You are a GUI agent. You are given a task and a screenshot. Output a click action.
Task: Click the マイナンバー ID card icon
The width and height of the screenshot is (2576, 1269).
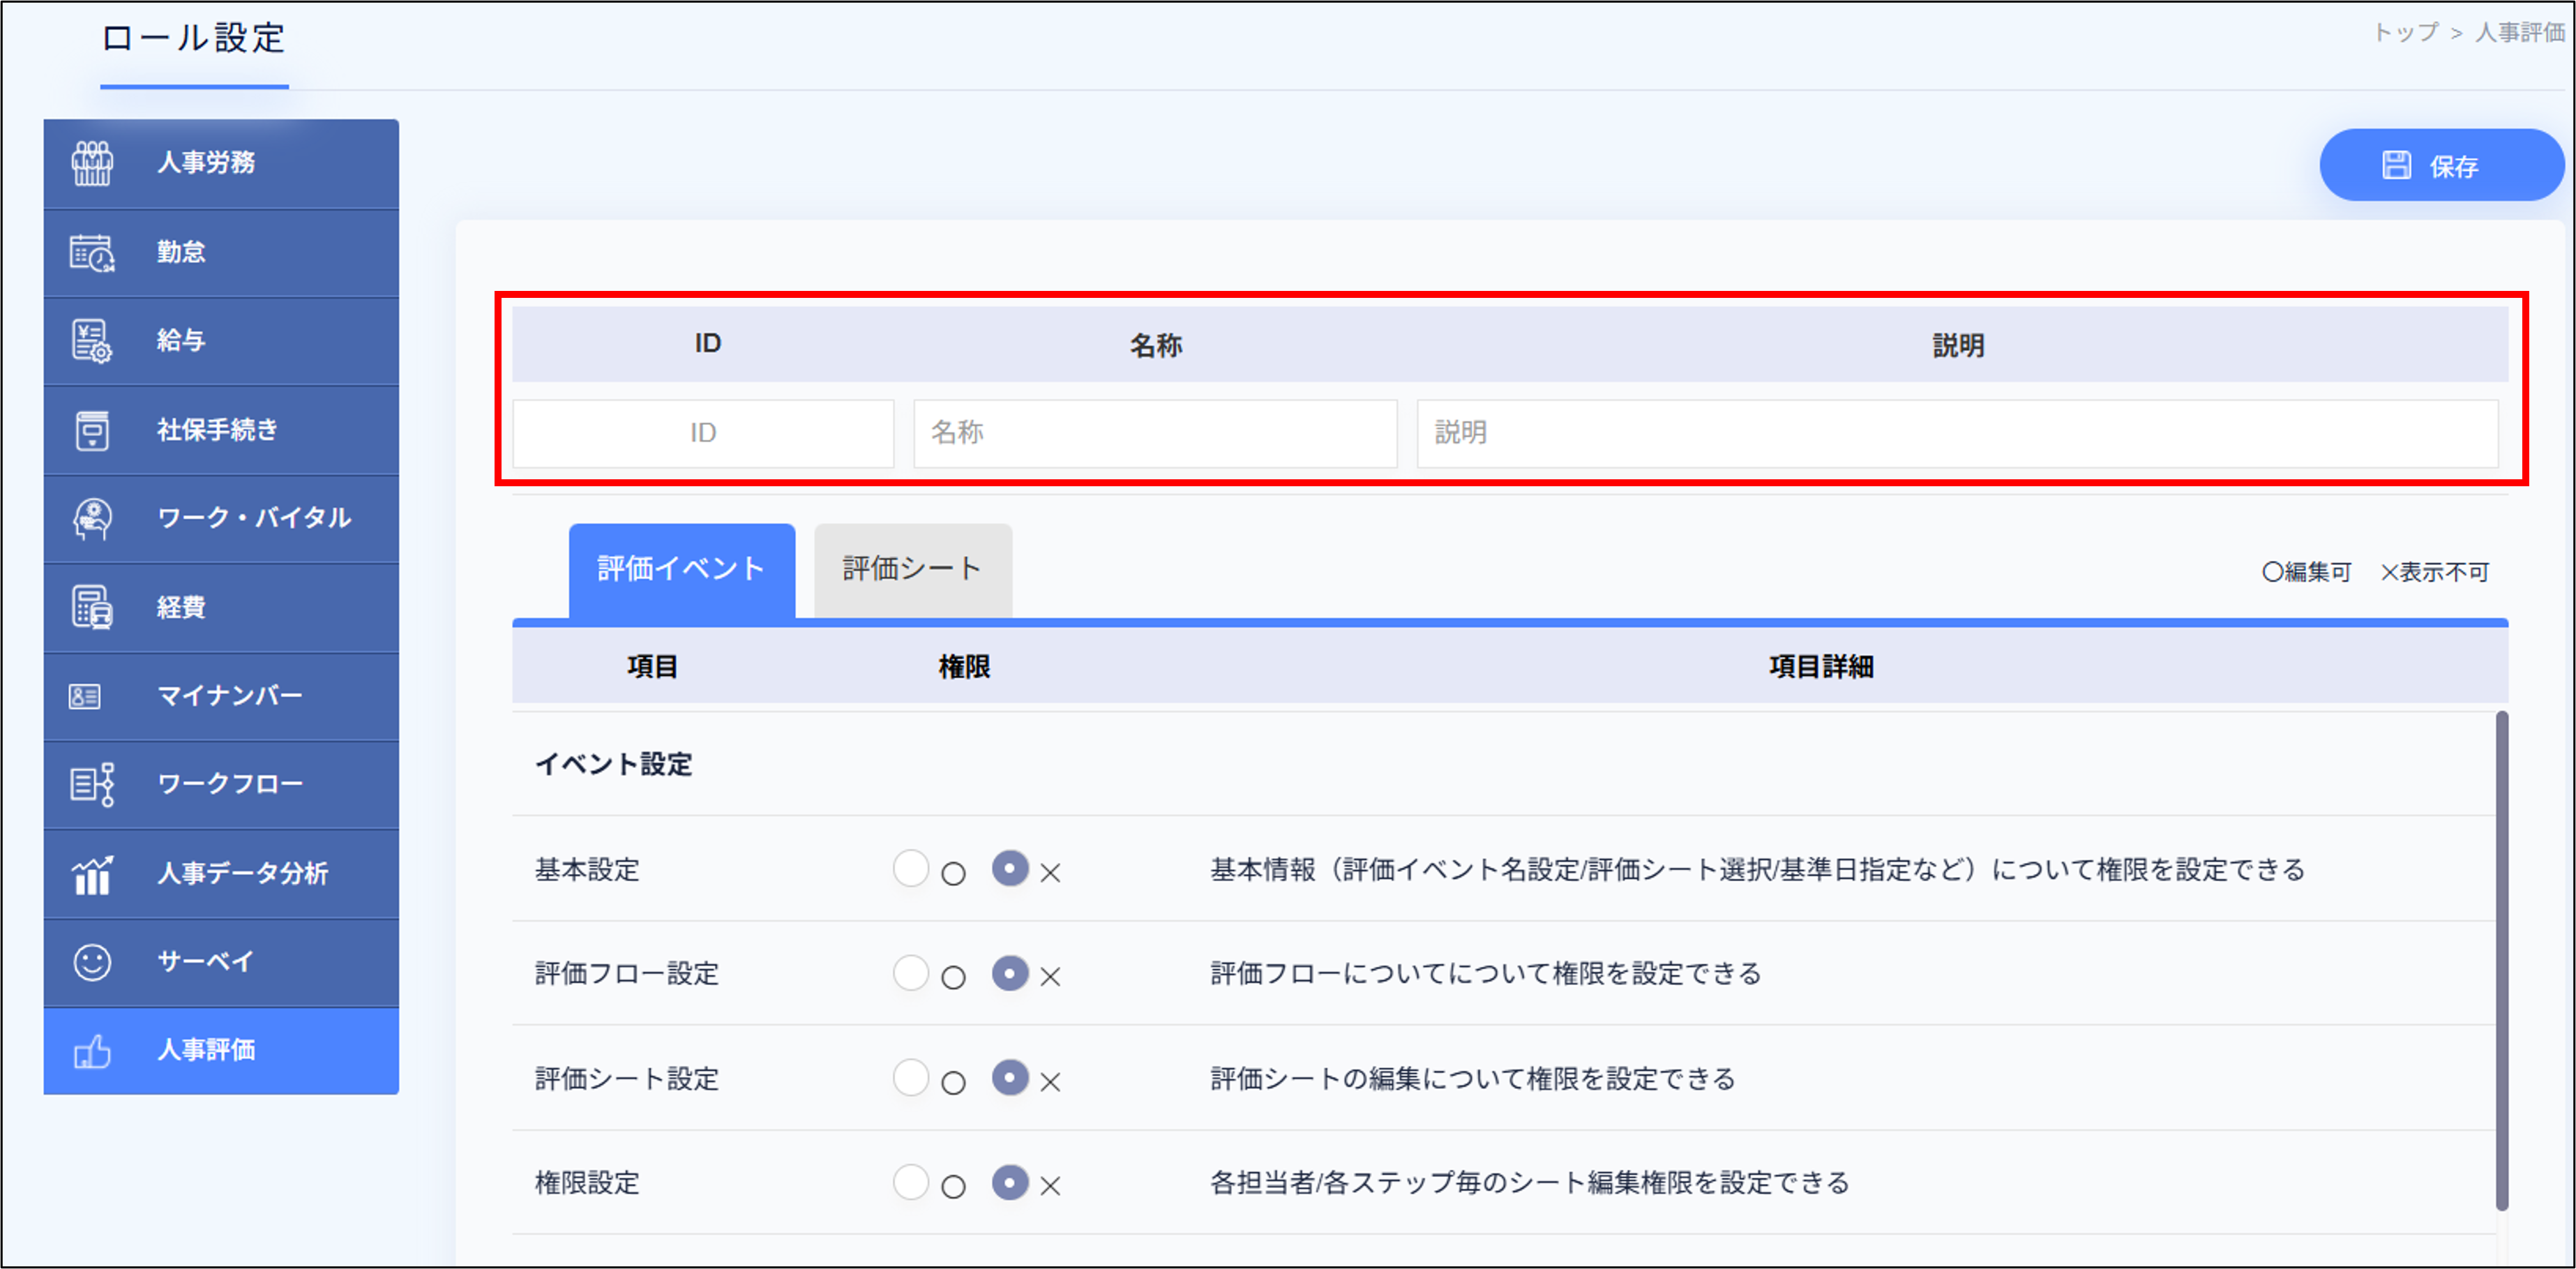click(x=85, y=696)
